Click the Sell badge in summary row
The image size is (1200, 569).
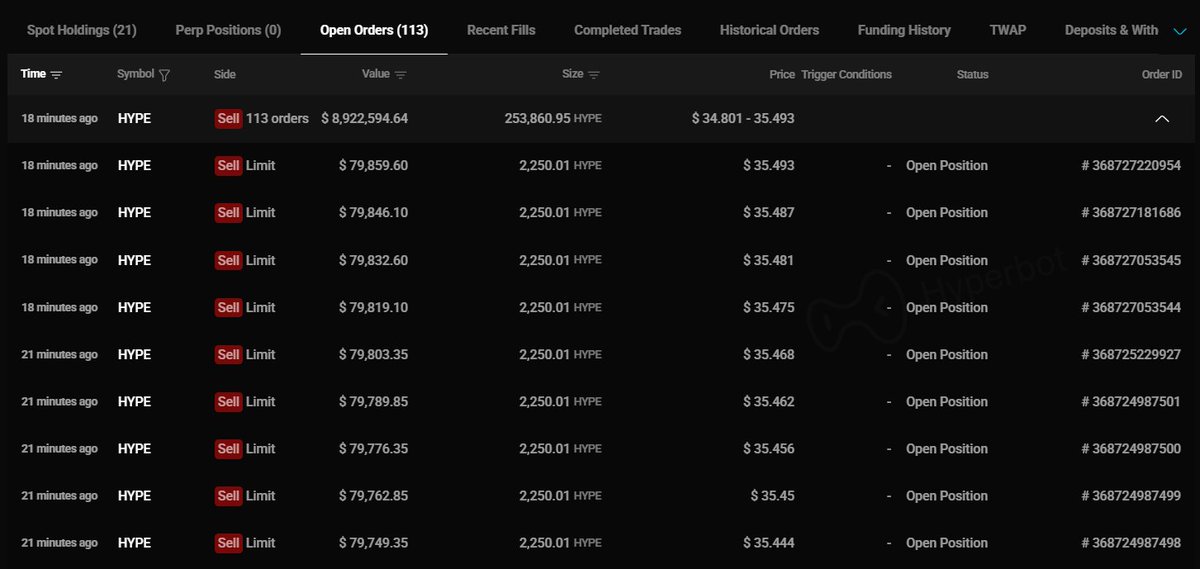(x=228, y=118)
